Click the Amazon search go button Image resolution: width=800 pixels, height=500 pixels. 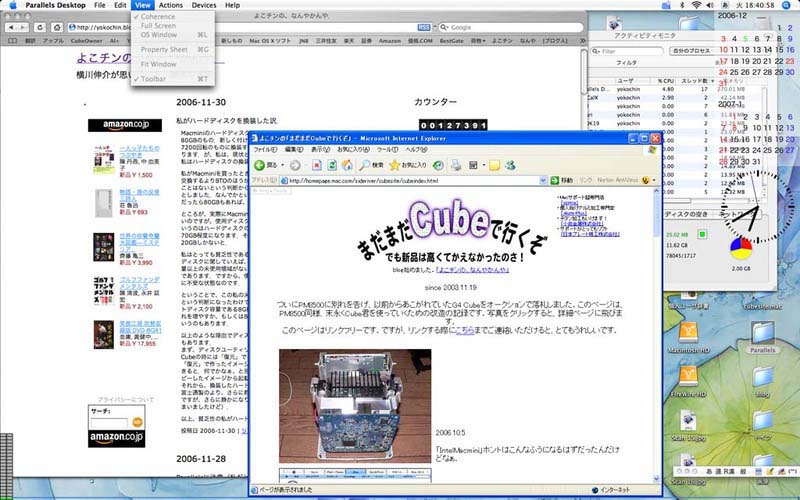coord(137,422)
